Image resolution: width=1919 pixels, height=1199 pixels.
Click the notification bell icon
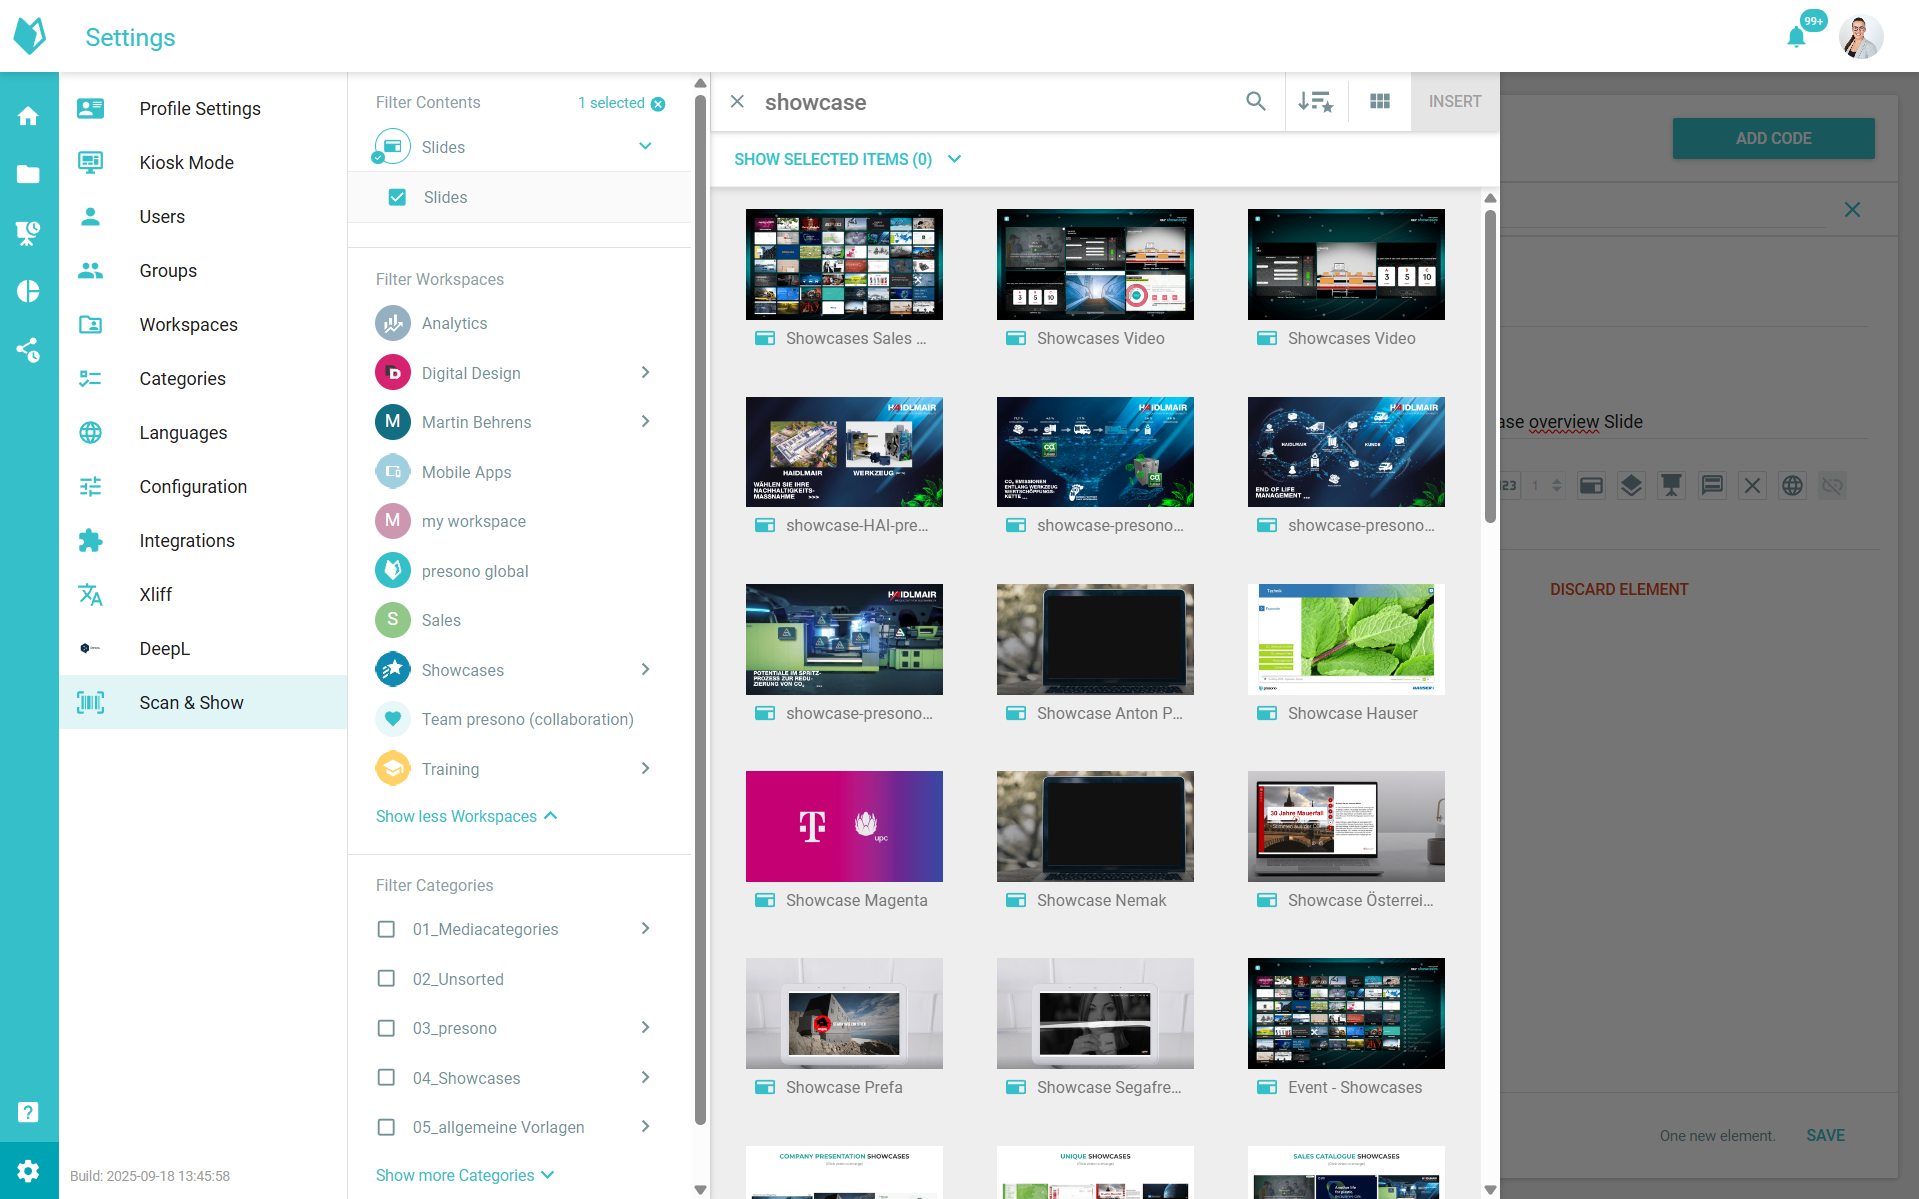(x=1796, y=38)
